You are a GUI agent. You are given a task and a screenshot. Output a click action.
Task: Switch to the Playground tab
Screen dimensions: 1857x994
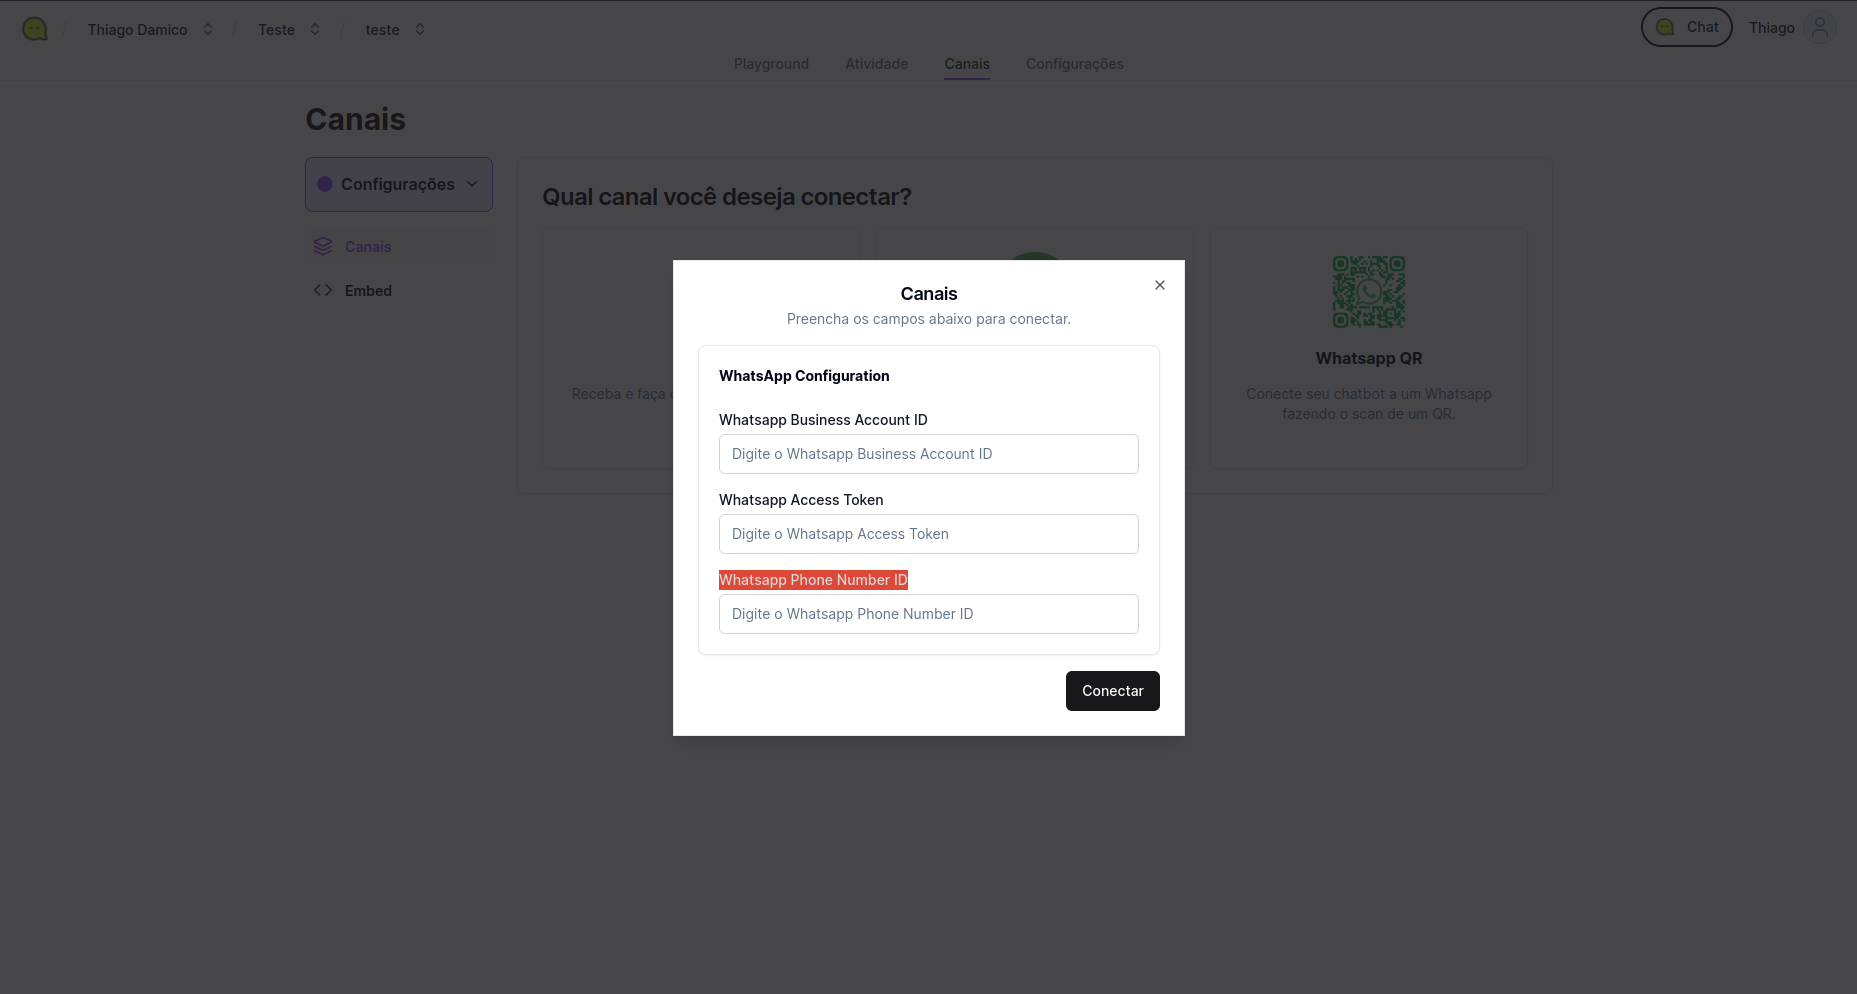(771, 64)
